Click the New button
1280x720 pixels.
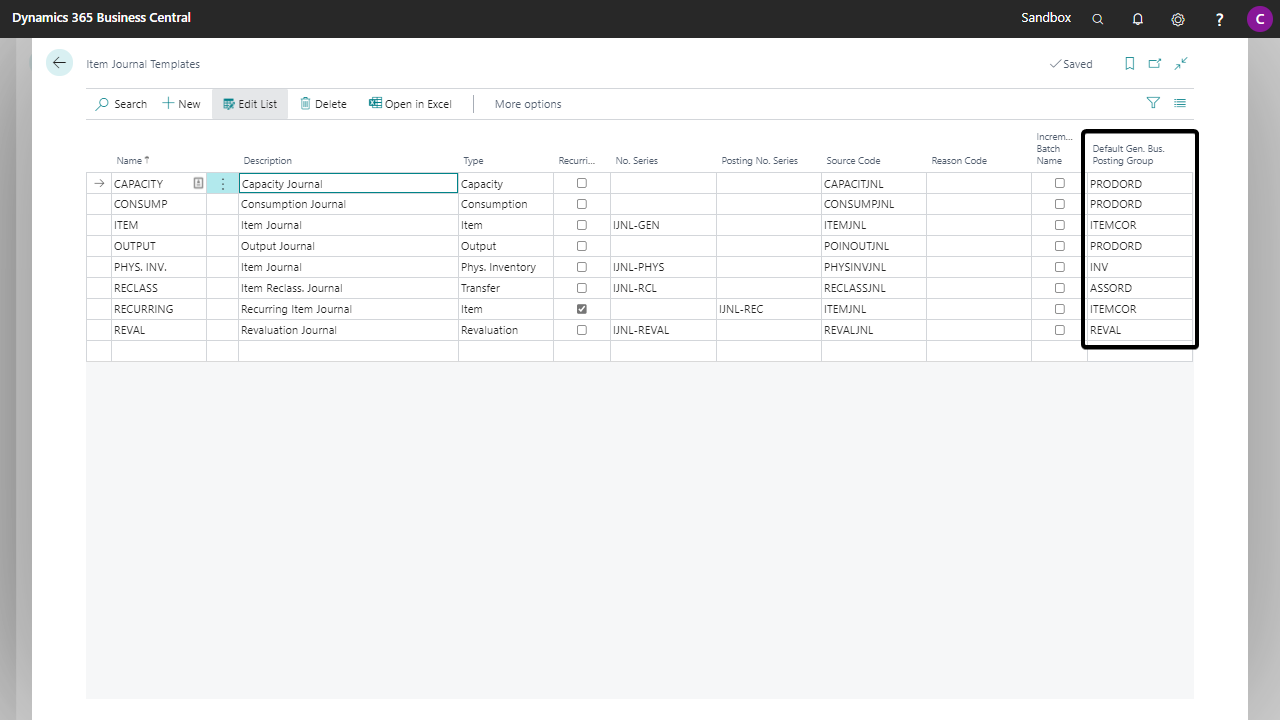point(181,104)
